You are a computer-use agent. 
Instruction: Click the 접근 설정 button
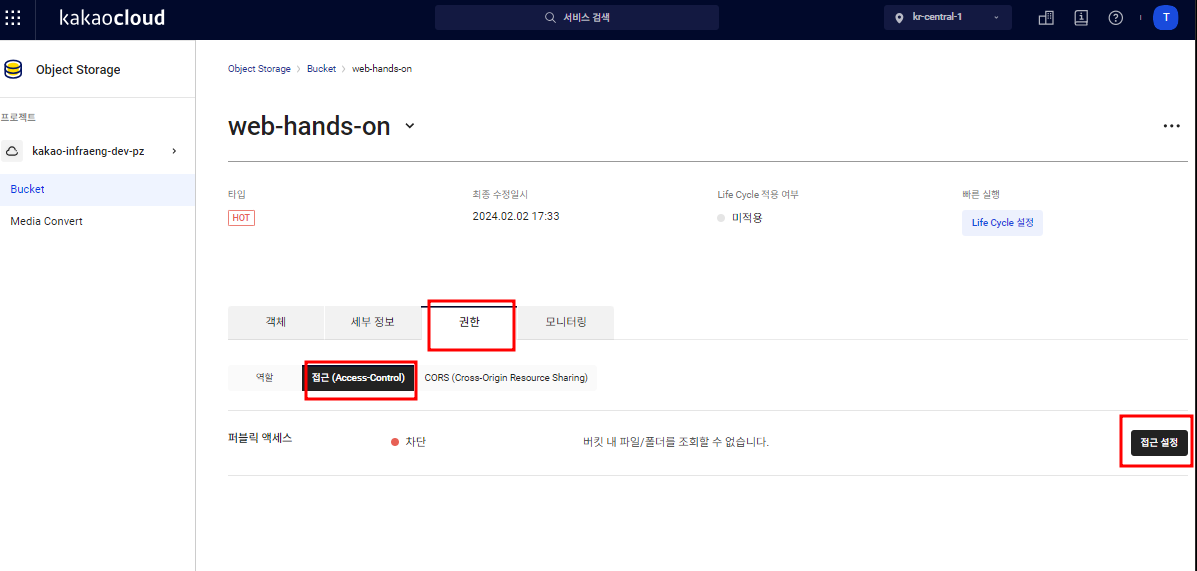click(x=1159, y=443)
